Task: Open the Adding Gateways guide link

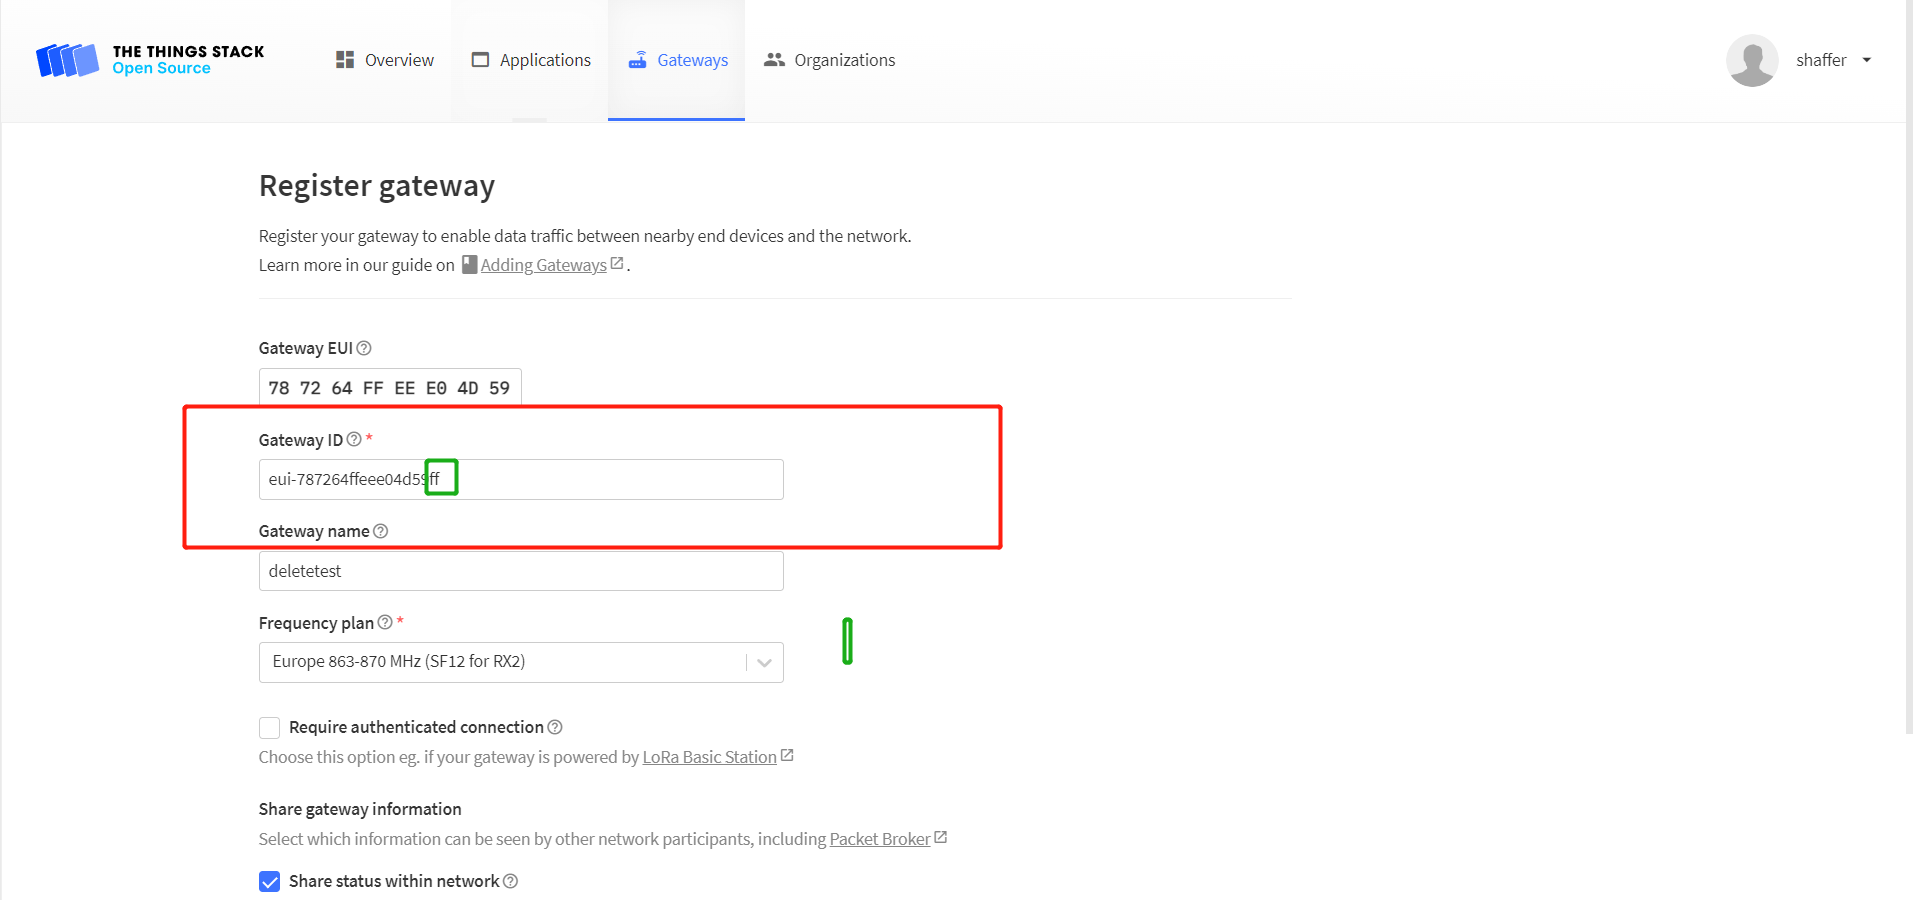Action: 543,265
